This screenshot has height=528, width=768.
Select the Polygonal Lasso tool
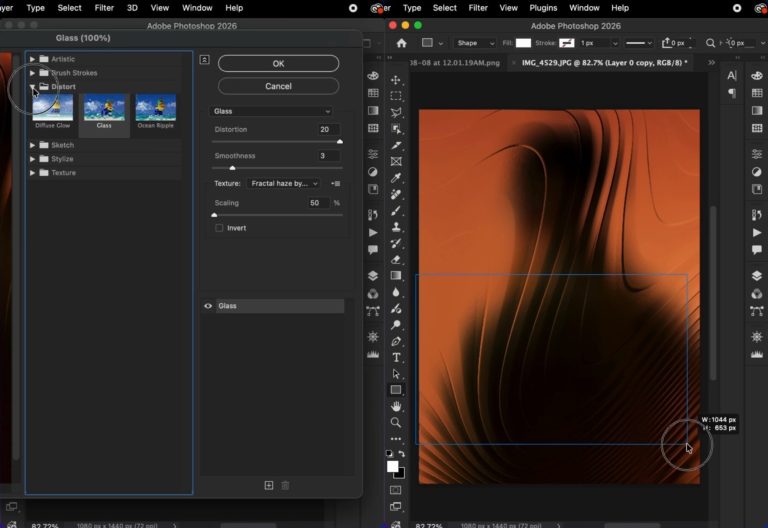point(396,113)
